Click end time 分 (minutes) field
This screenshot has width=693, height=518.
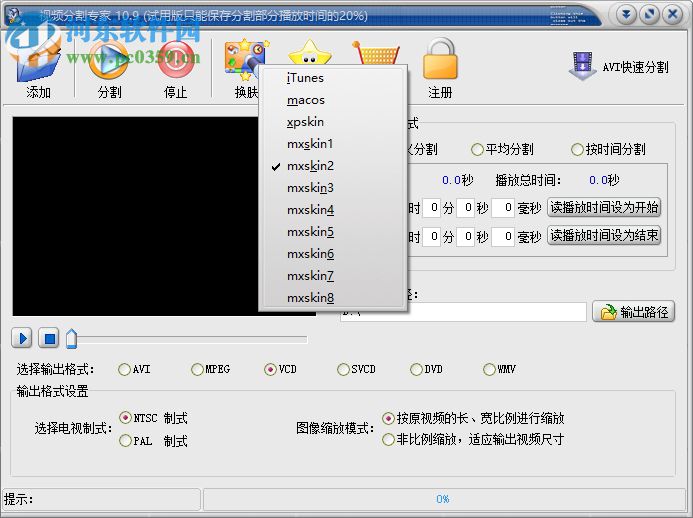pos(431,237)
